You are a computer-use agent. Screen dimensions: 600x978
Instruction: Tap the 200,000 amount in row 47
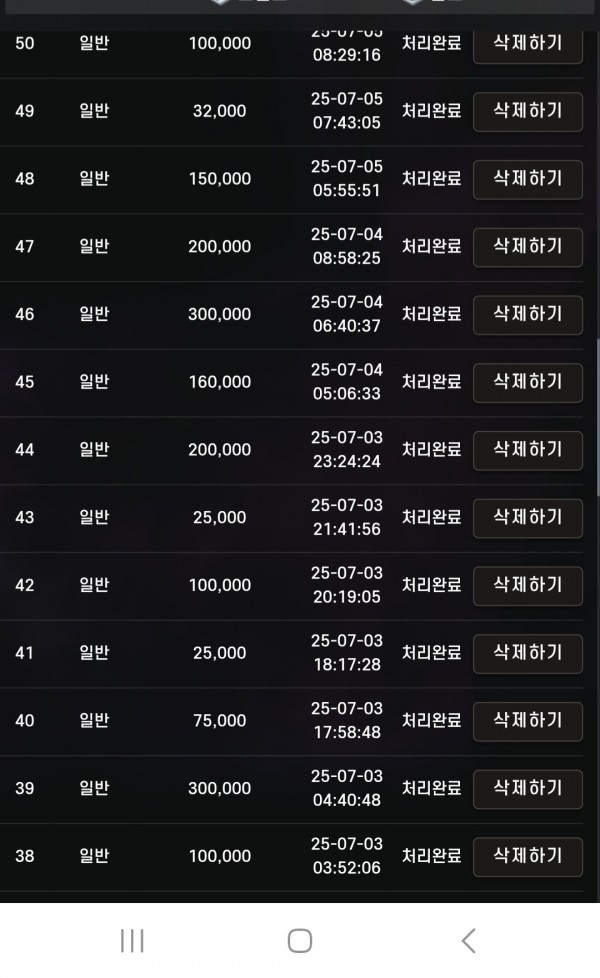[x=219, y=247]
